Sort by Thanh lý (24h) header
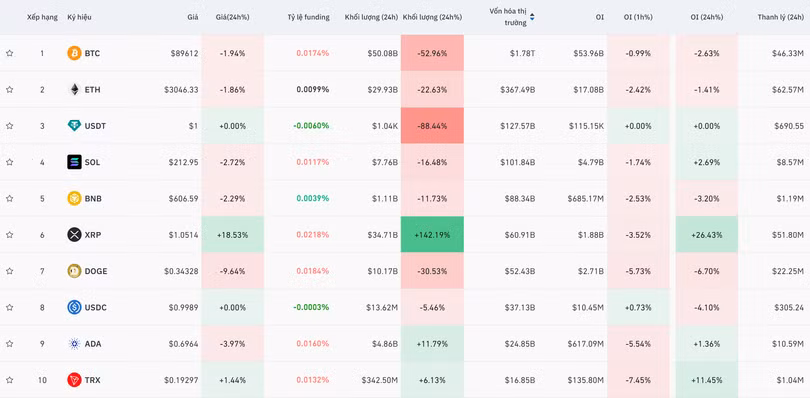Screen dimensions: 810x398 (x=781, y=17)
